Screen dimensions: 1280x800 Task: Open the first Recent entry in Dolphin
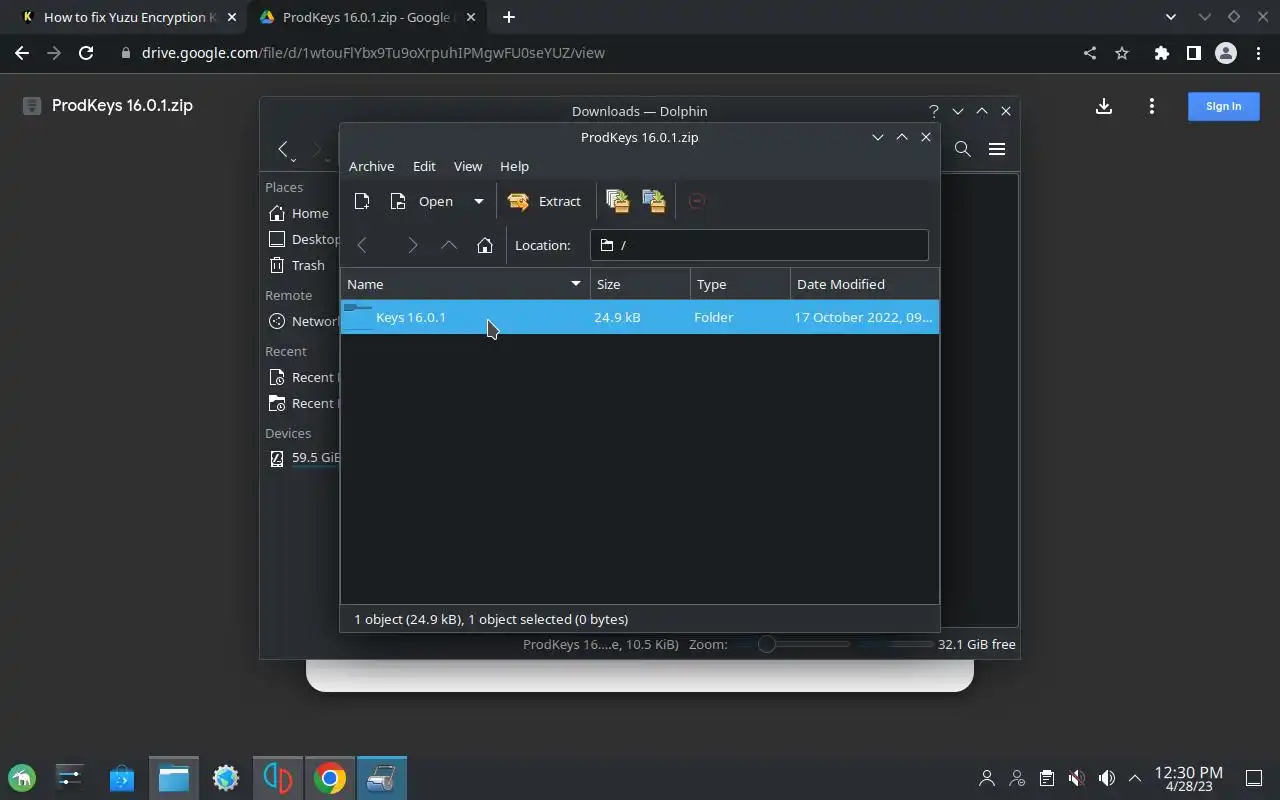pos(303,377)
